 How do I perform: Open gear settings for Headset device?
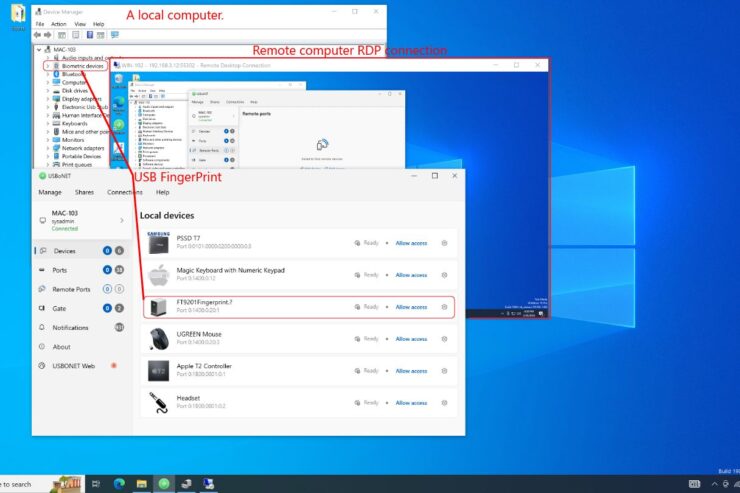(444, 403)
